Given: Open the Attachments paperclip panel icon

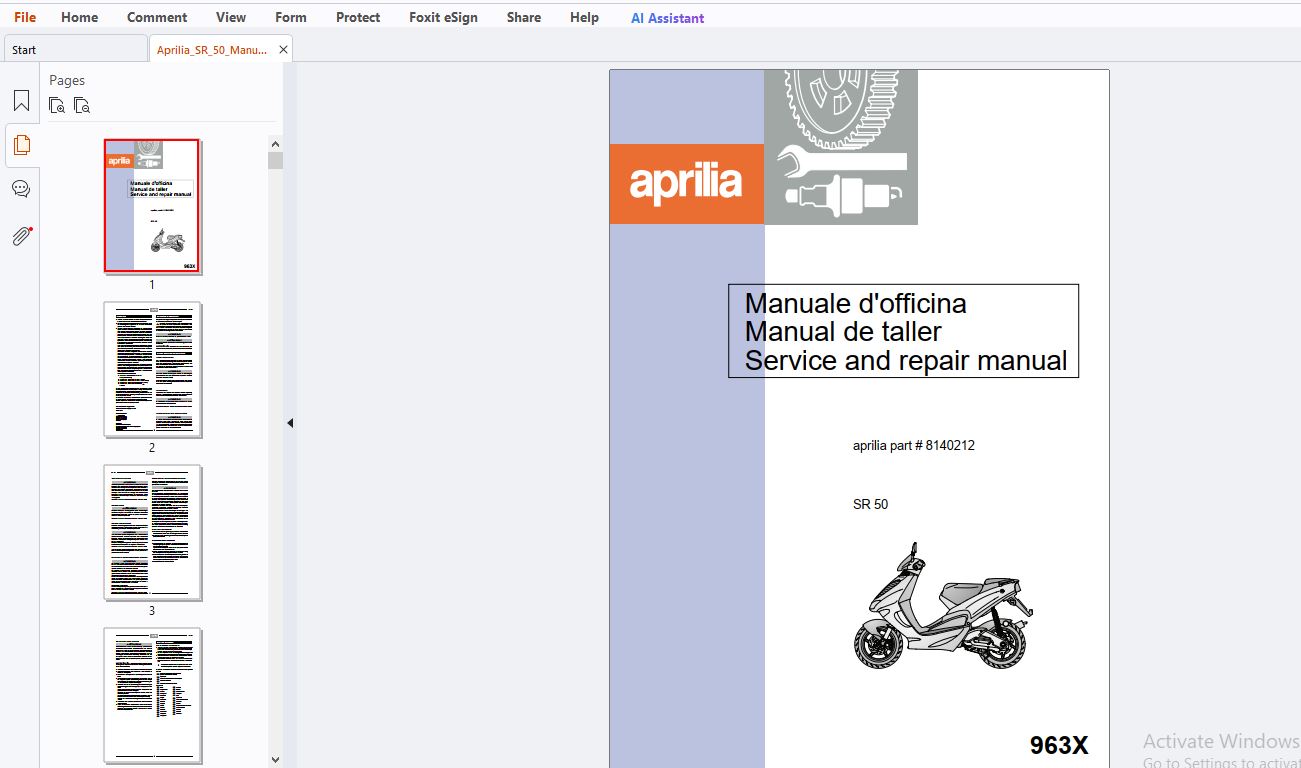Looking at the screenshot, I should click(x=21, y=236).
